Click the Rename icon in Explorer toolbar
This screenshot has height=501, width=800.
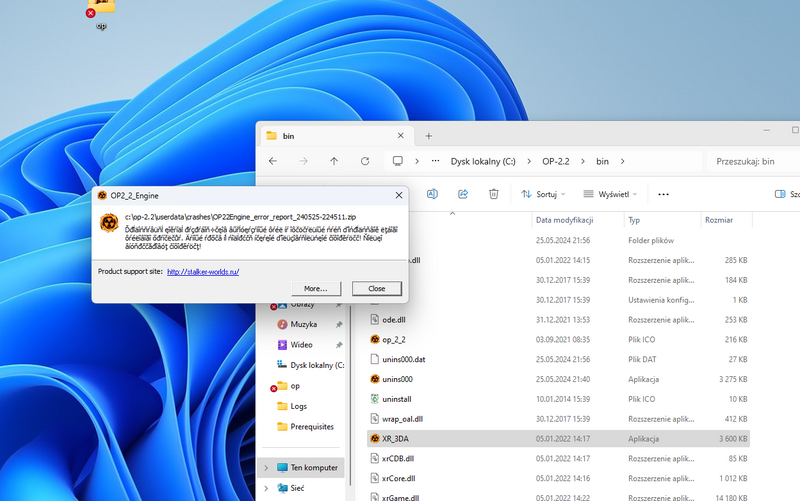coord(433,194)
